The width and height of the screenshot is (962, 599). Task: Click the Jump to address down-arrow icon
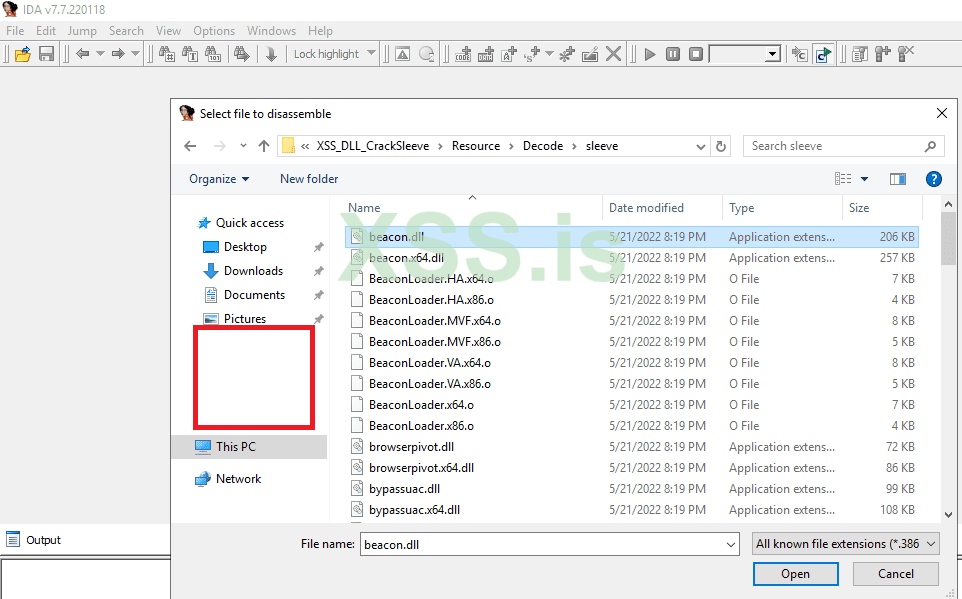(x=271, y=54)
